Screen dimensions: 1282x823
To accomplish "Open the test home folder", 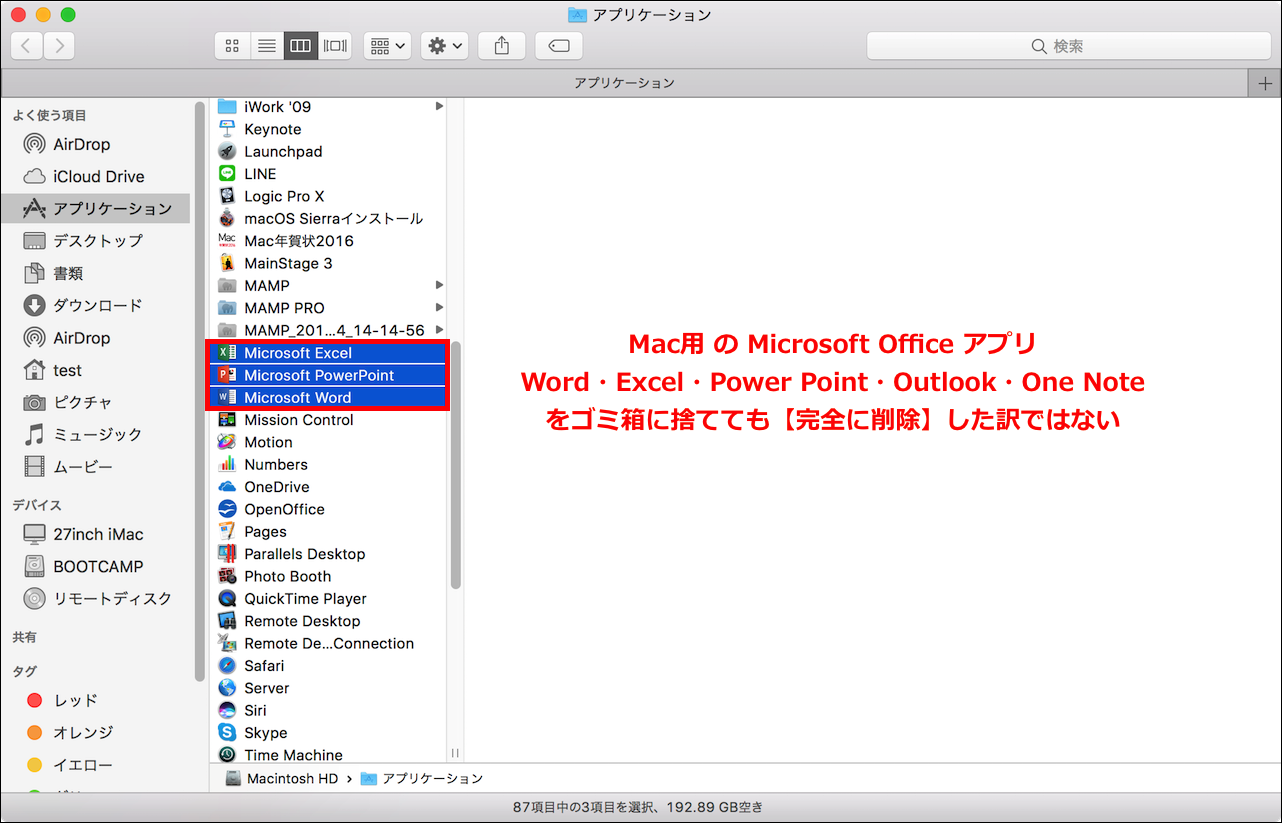I will click(x=67, y=370).
